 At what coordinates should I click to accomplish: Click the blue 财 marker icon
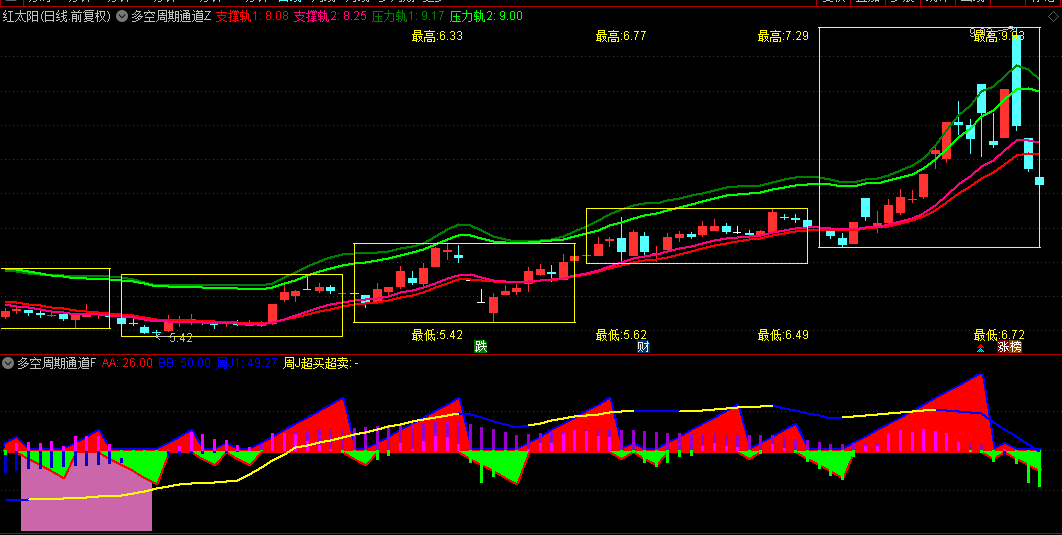(x=643, y=347)
